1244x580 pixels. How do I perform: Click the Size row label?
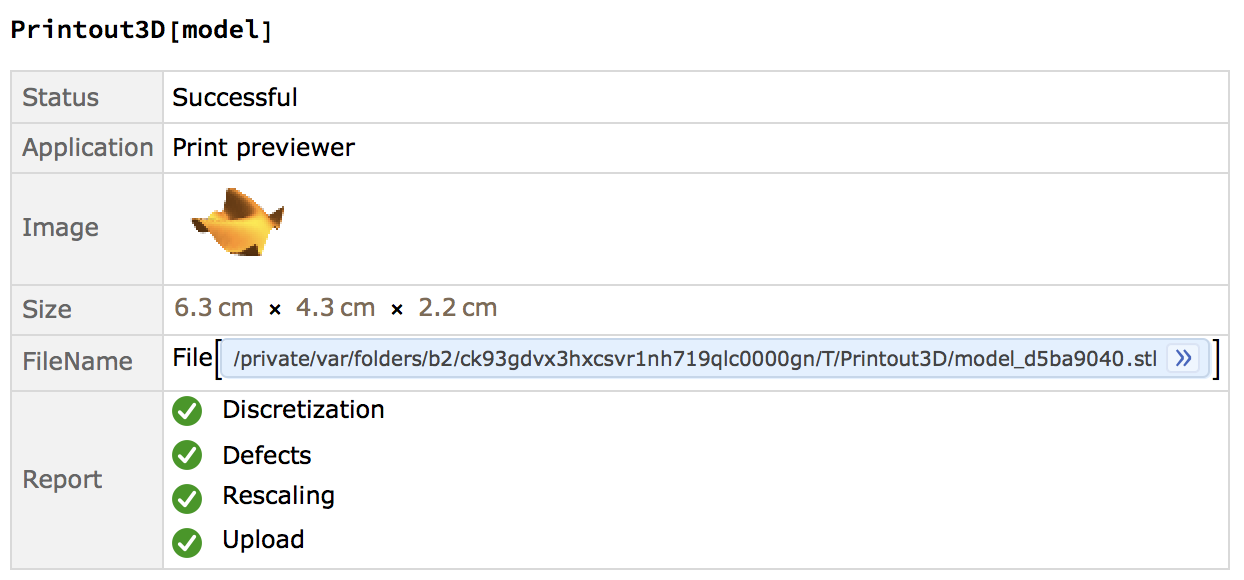pyautogui.click(x=47, y=309)
